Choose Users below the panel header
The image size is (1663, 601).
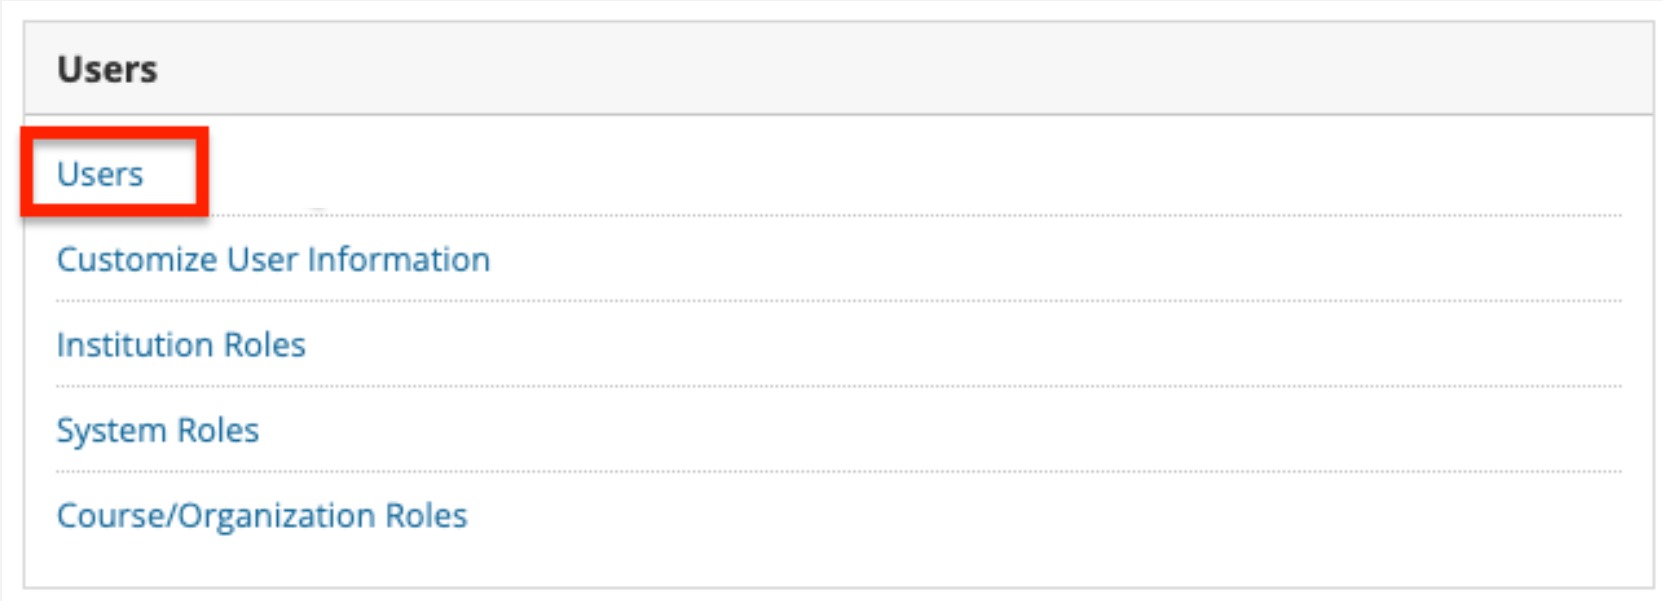click(x=100, y=174)
